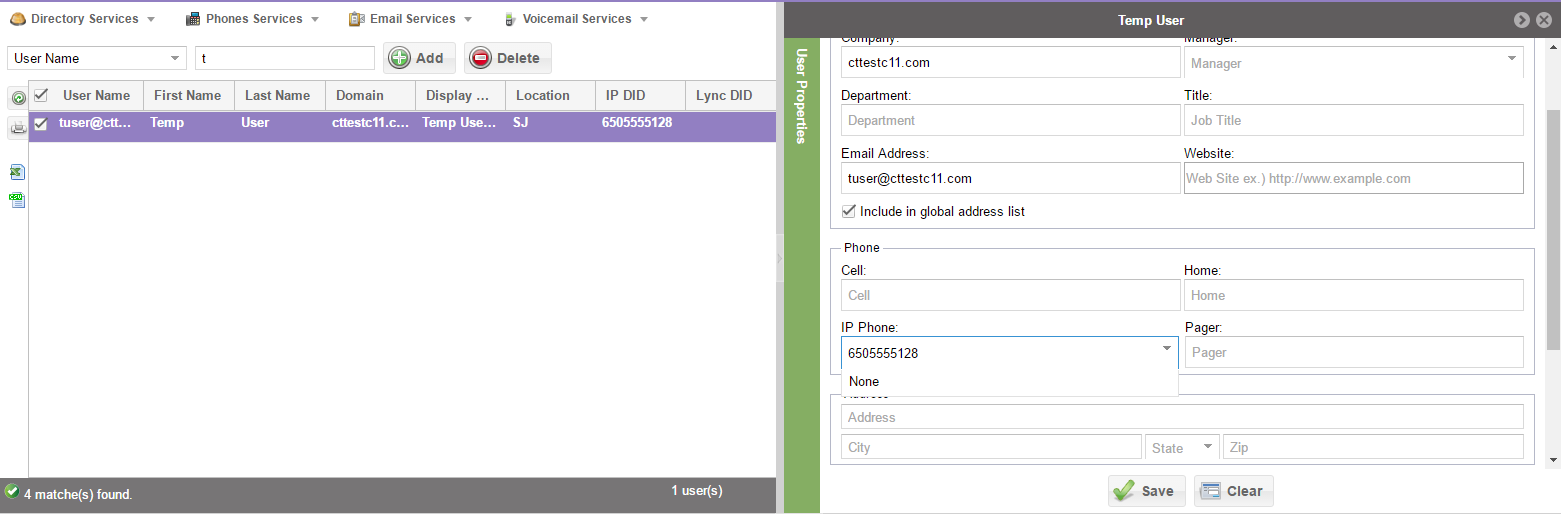Click the Website field
The height and width of the screenshot is (514, 1561).
pyautogui.click(x=1354, y=178)
